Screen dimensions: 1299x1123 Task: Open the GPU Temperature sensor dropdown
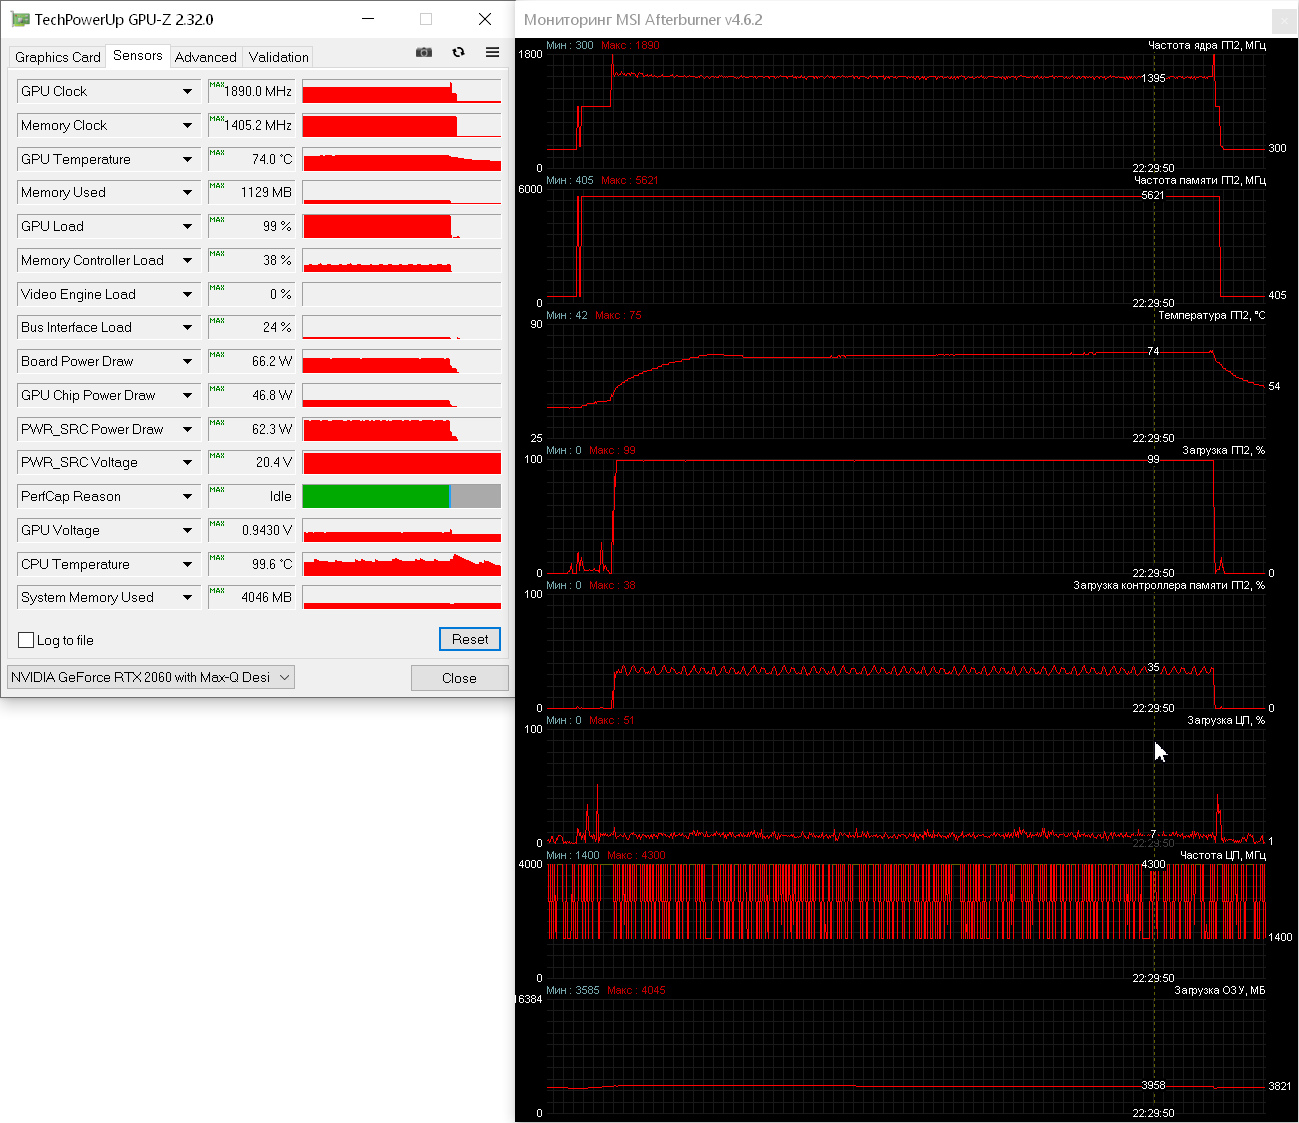tap(187, 159)
